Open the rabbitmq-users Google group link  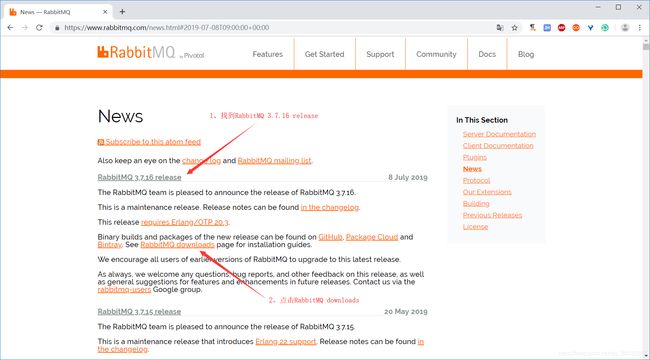(x=124, y=289)
